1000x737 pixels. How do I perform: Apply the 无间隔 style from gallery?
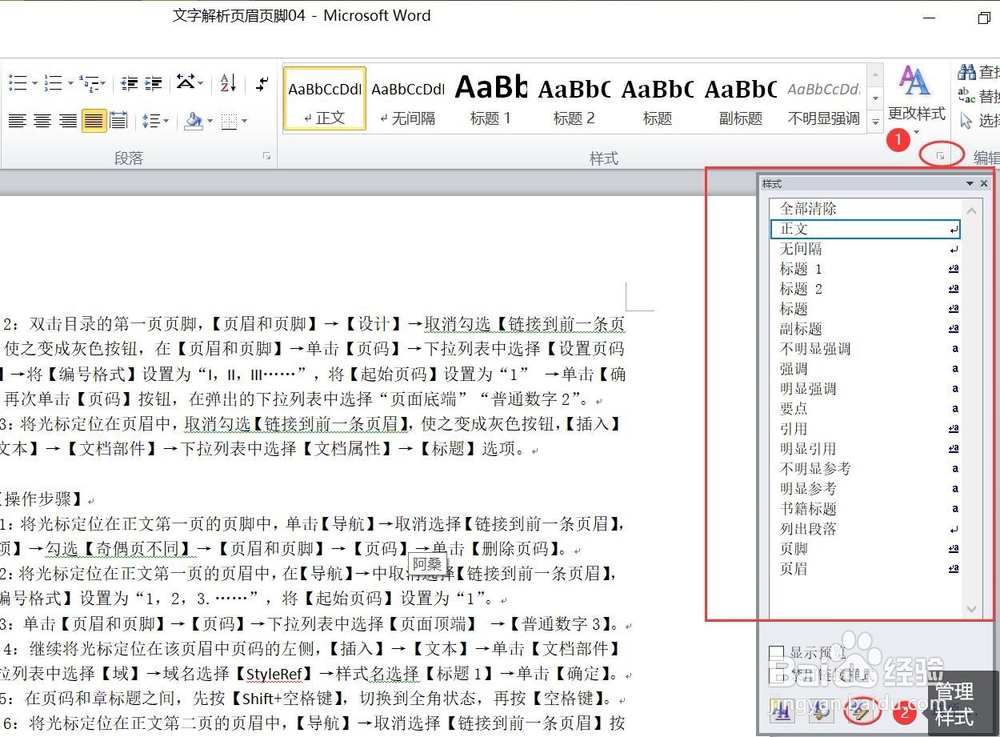click(x=408, y=99)
